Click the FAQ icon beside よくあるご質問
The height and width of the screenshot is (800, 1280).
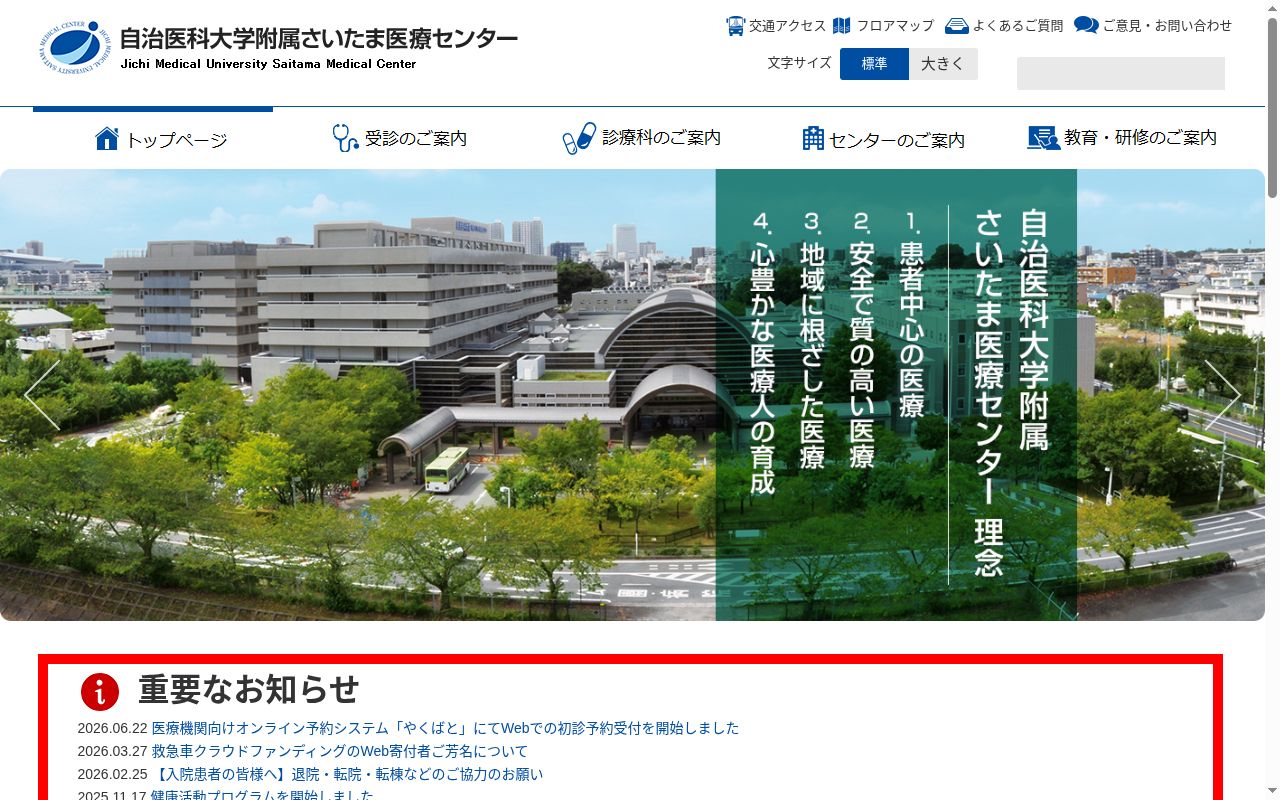point(956,26)
